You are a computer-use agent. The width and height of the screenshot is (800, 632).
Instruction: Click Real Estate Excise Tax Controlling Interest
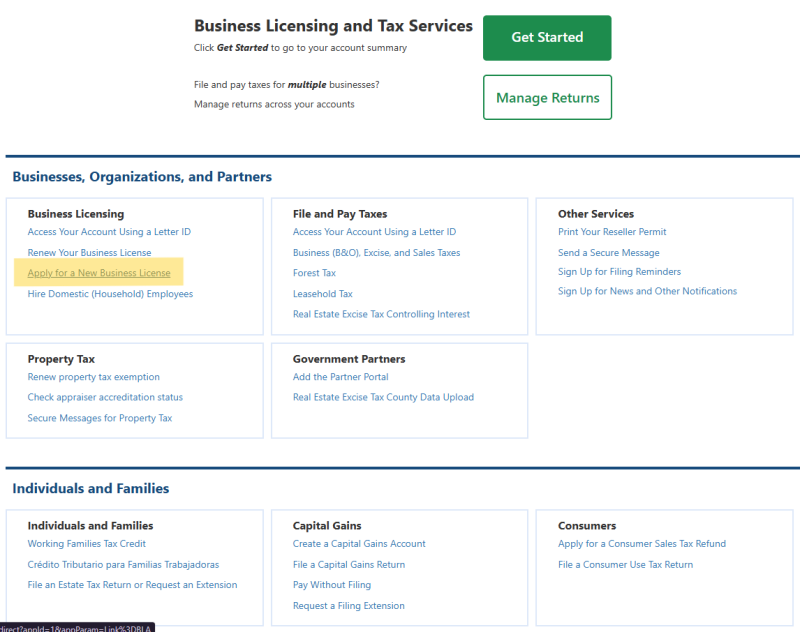click(x=381, y=314)
